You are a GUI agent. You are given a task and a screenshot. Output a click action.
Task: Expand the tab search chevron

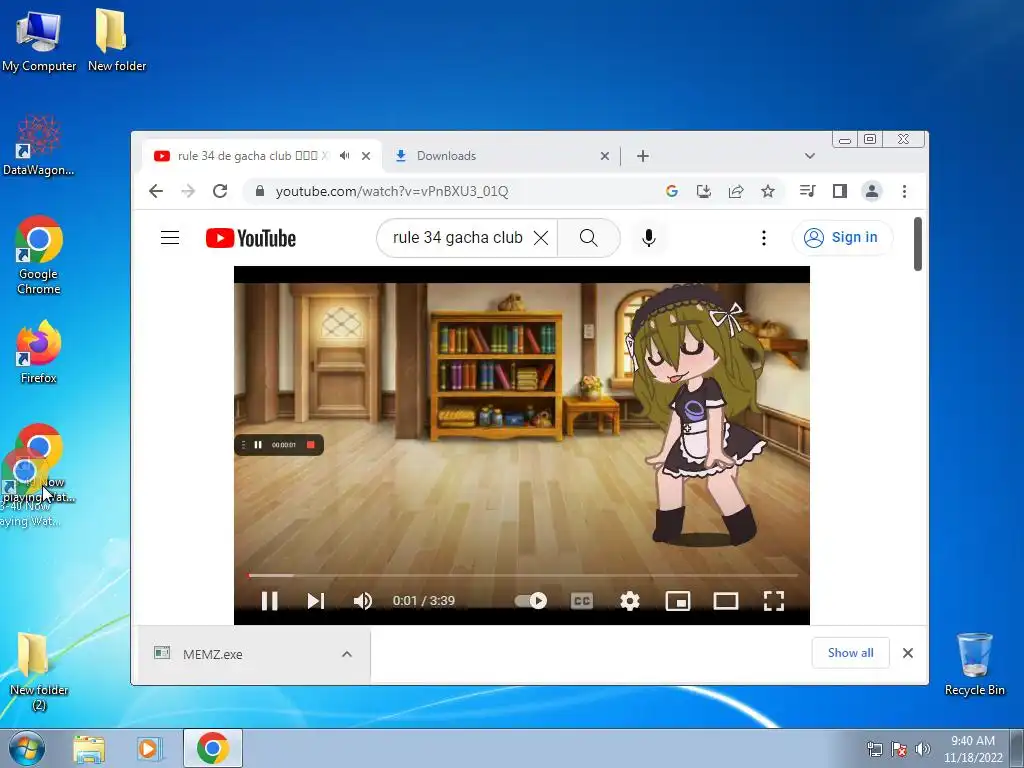pos(810,156)
